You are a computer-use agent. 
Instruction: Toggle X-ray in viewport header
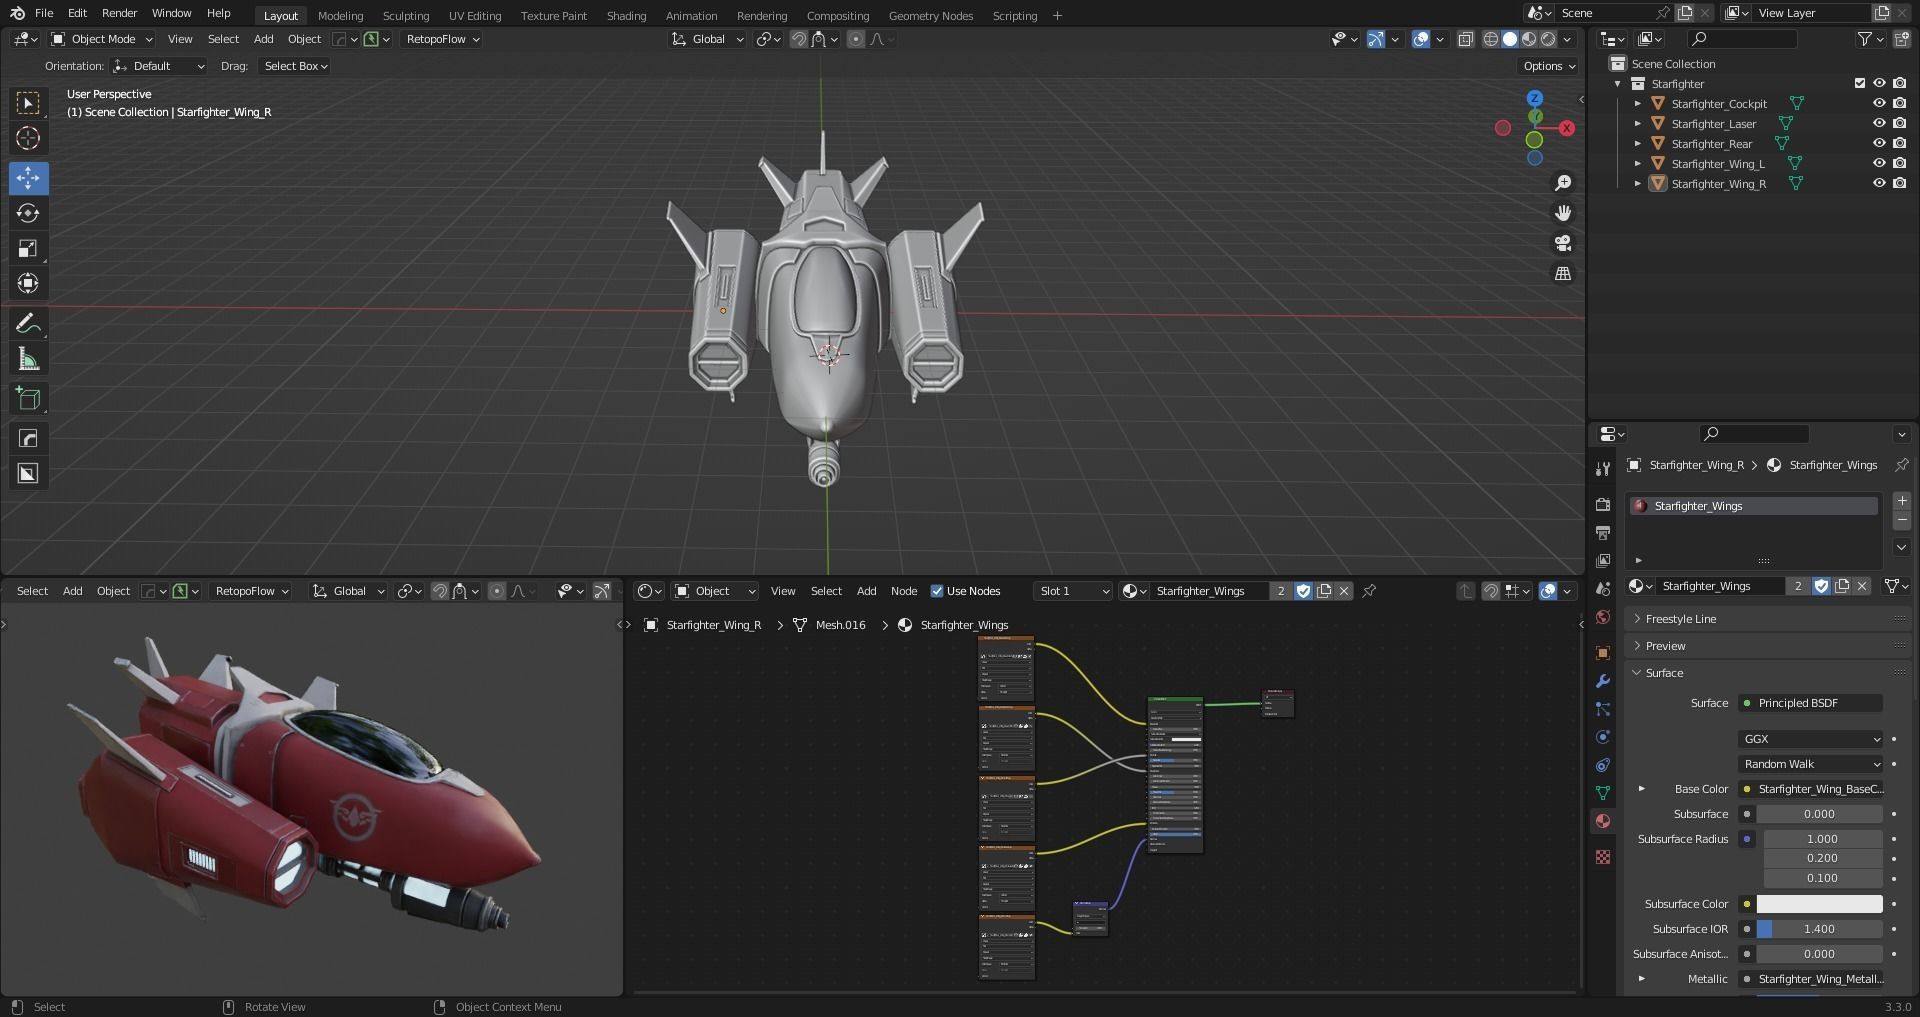pyautogui.click(x=1465, y=39)
